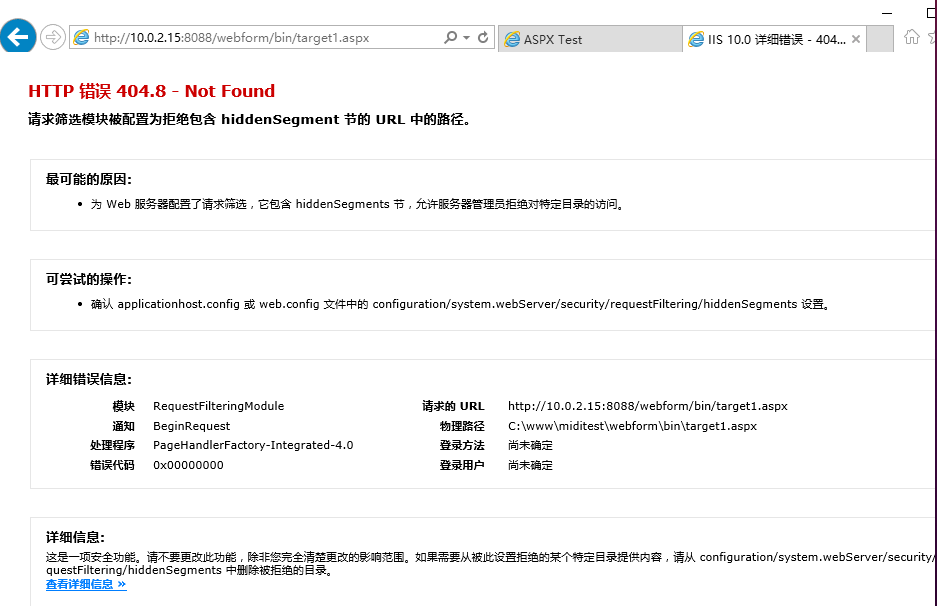Open the Home page icon
The width and height of the screenshot is (937, 606).
coord(911,37)
